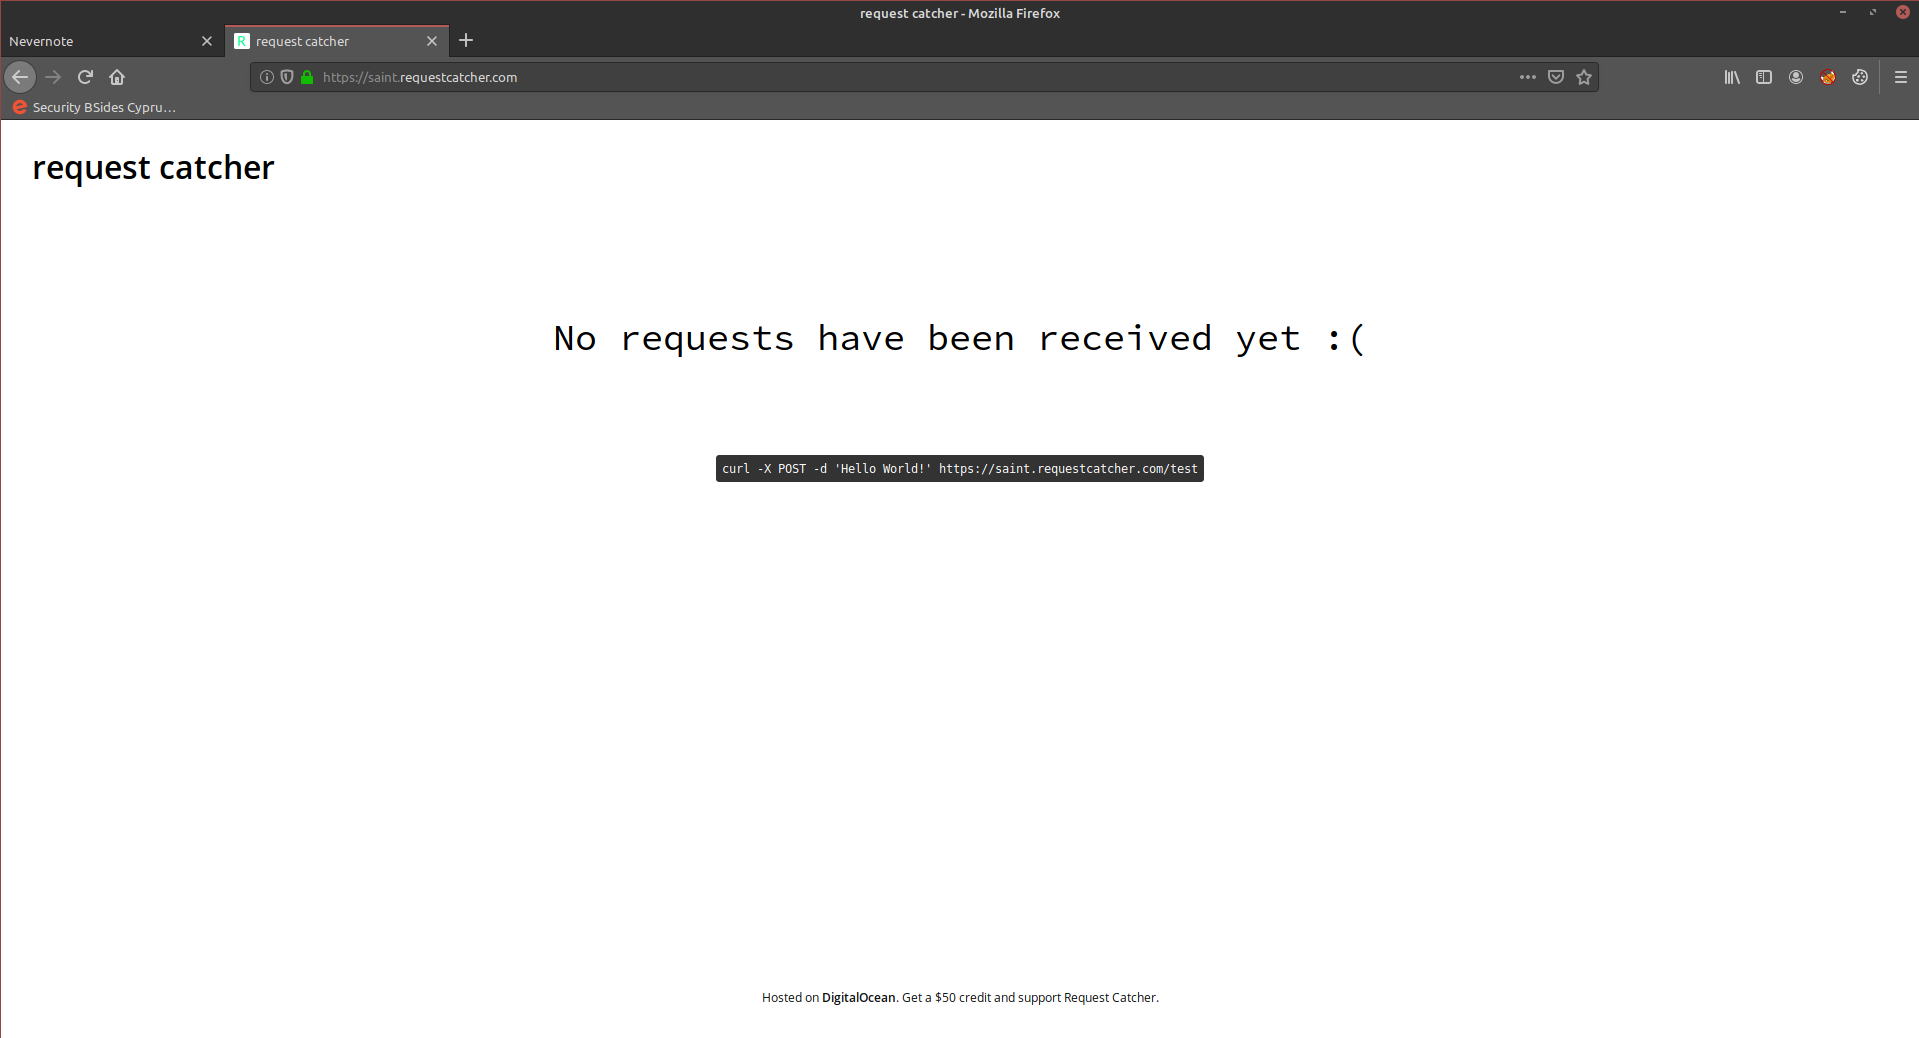
Task: Open the Firefox account icon
Action: click(x=1796, y=77)
